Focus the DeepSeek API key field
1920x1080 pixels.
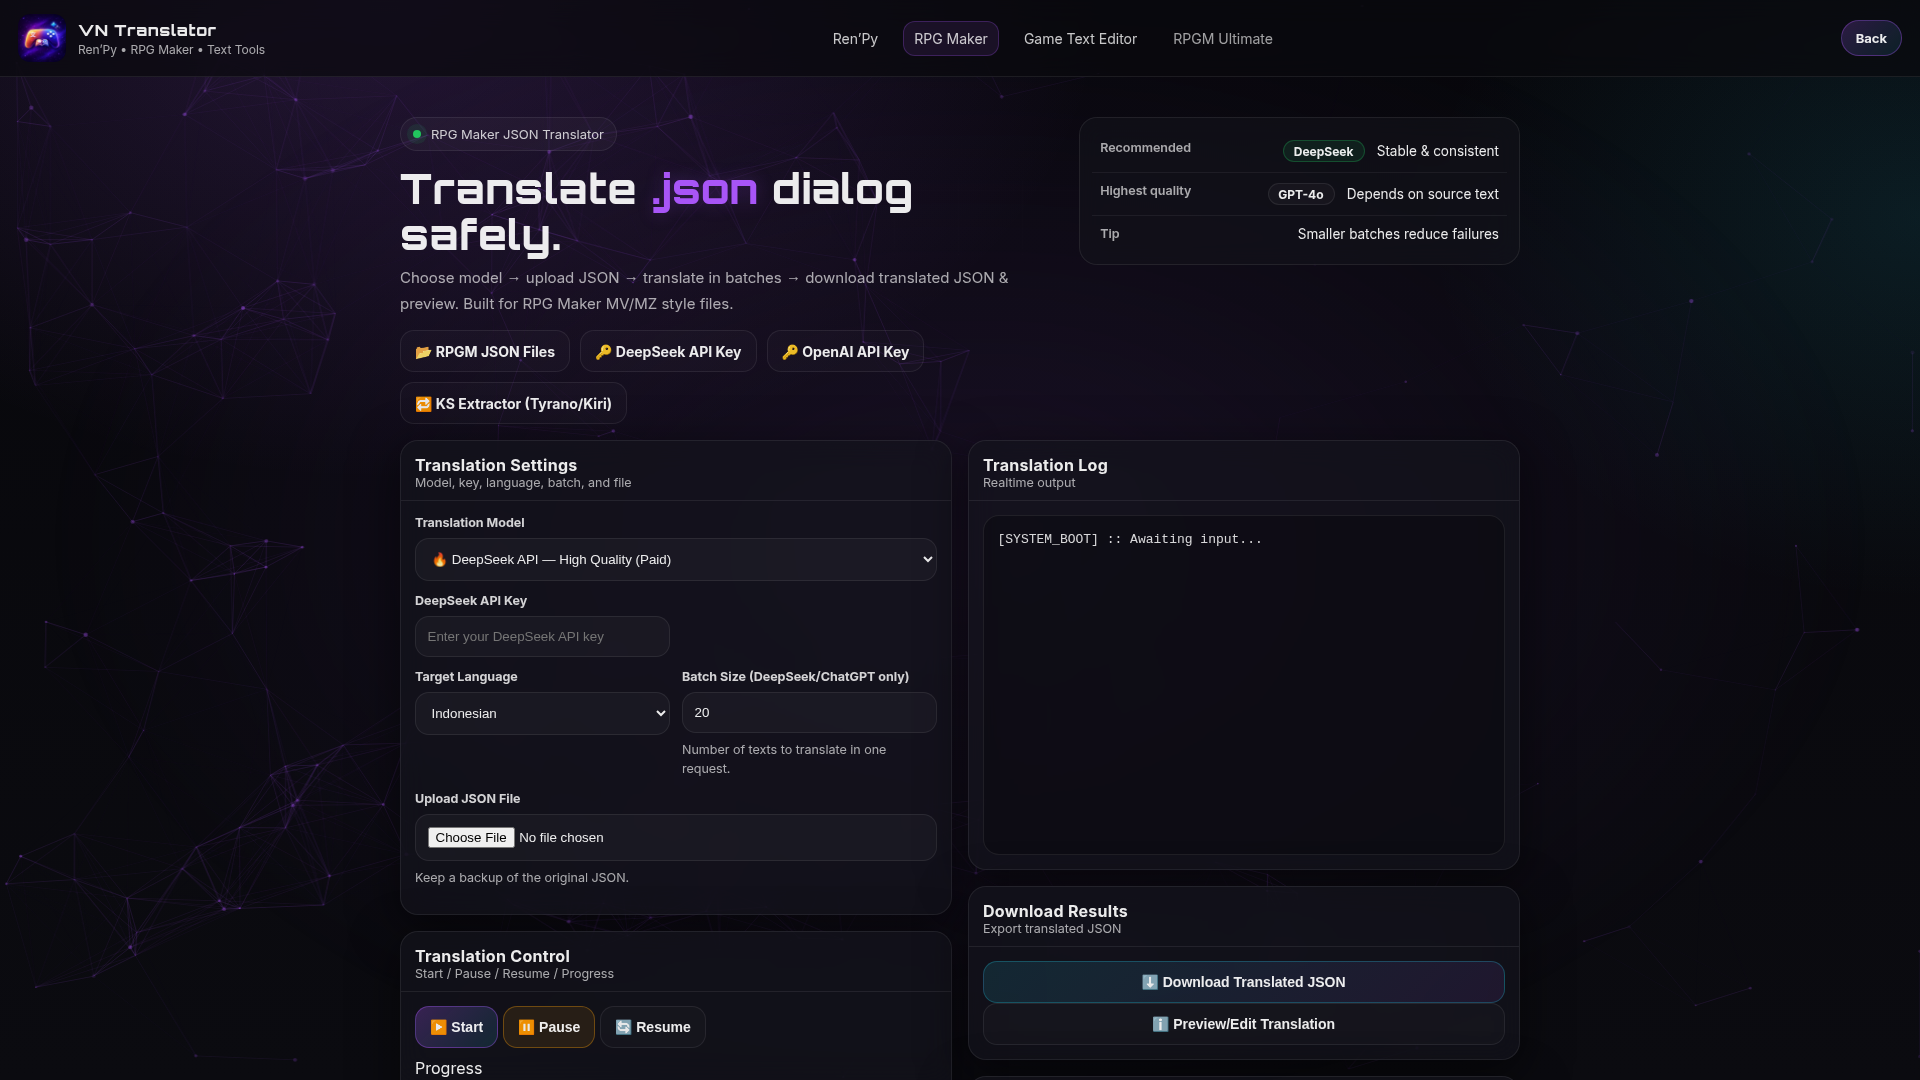(542, 637)
